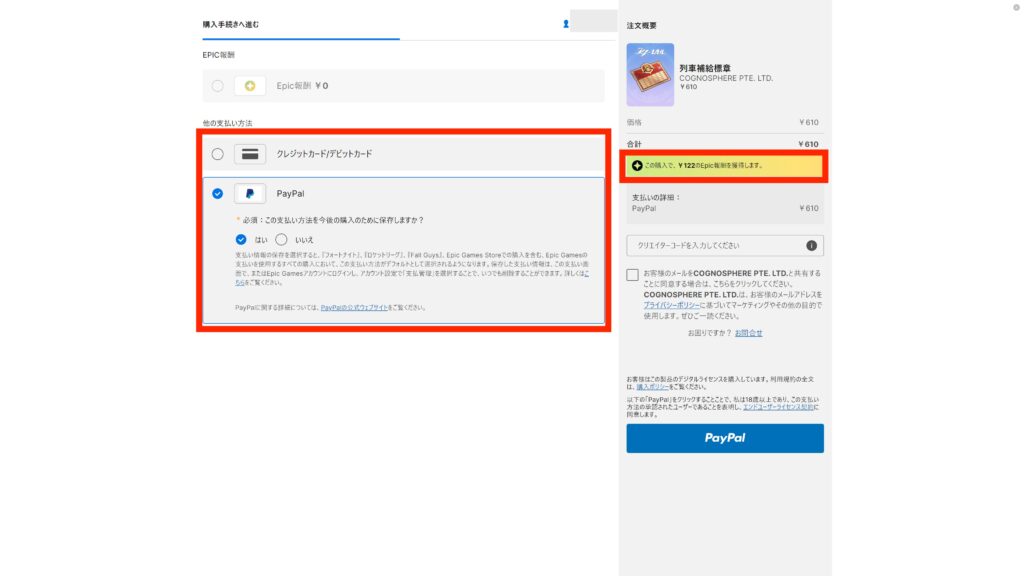Open the PayPal公式ウェブサイト link
Screen dimensions: 1024x576
click(354, 308)
